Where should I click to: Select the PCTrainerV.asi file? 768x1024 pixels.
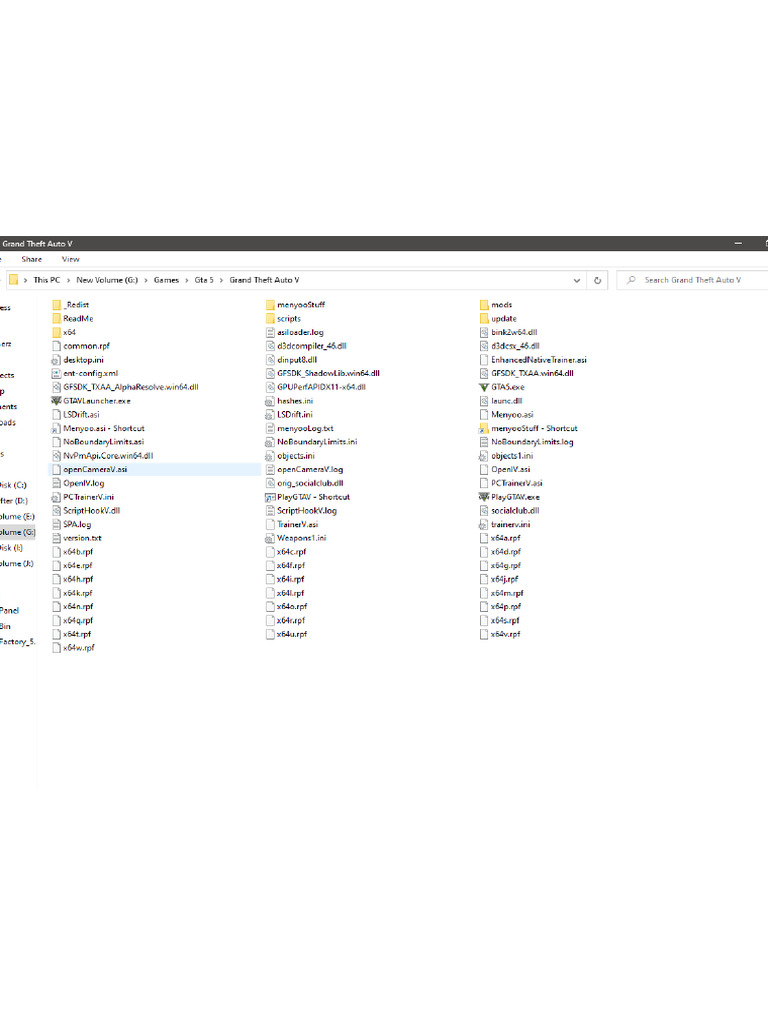pos(517,483)
